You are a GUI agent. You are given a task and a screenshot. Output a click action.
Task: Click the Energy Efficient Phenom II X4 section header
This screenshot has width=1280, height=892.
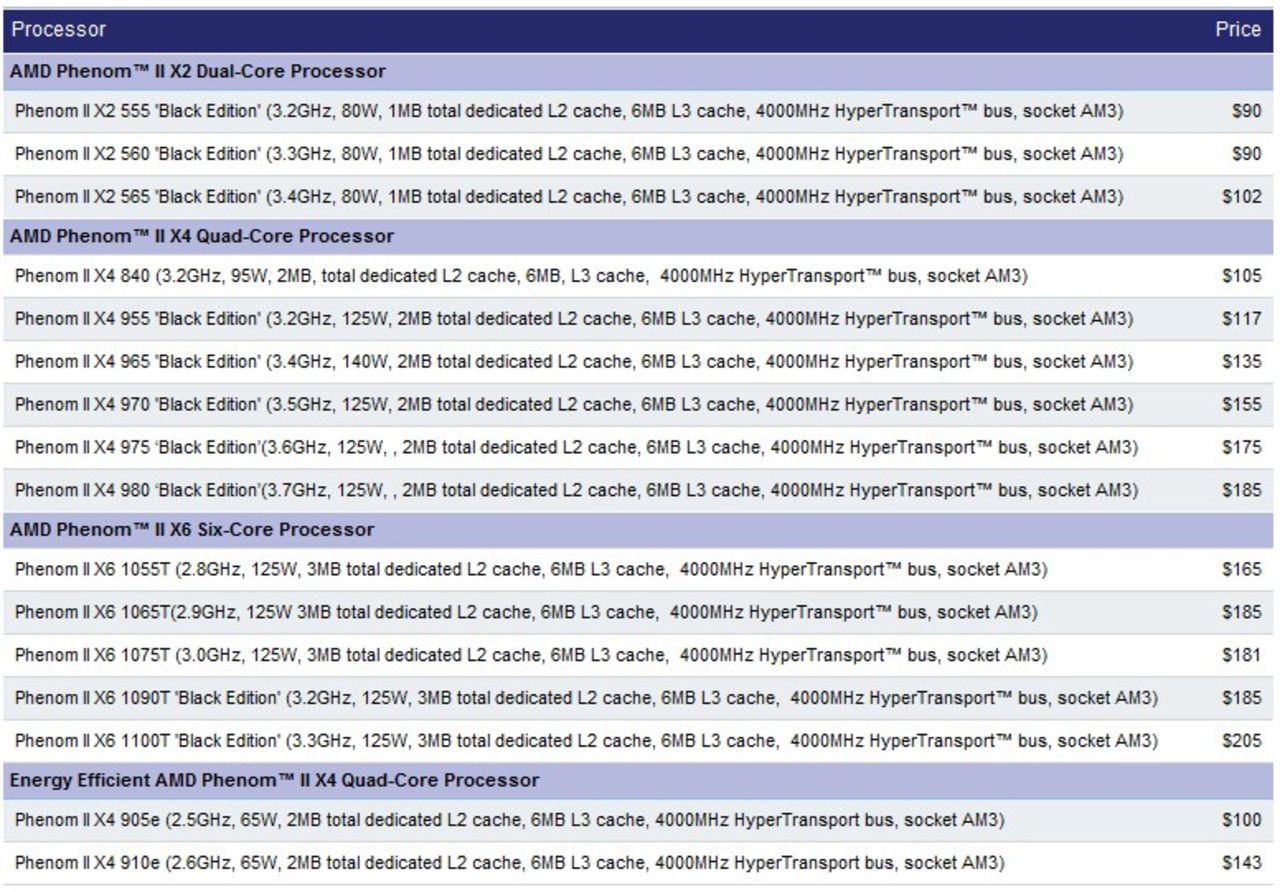275,780
